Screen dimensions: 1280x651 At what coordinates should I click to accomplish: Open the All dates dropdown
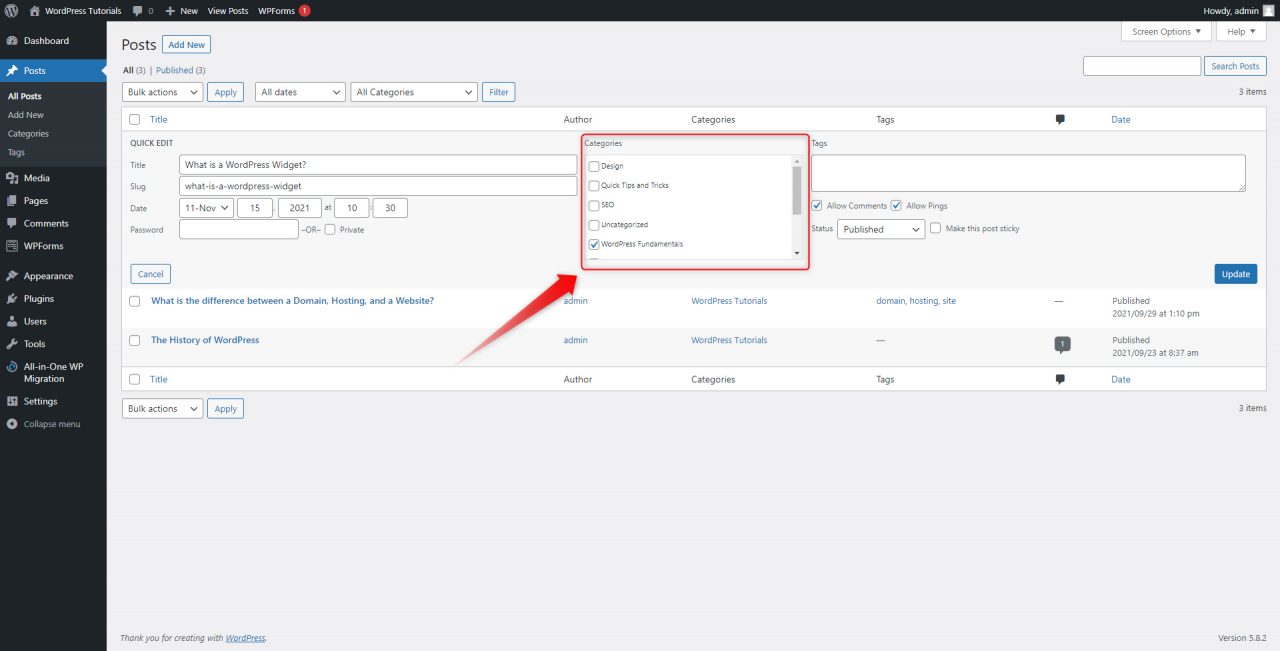tap(300, 92)
